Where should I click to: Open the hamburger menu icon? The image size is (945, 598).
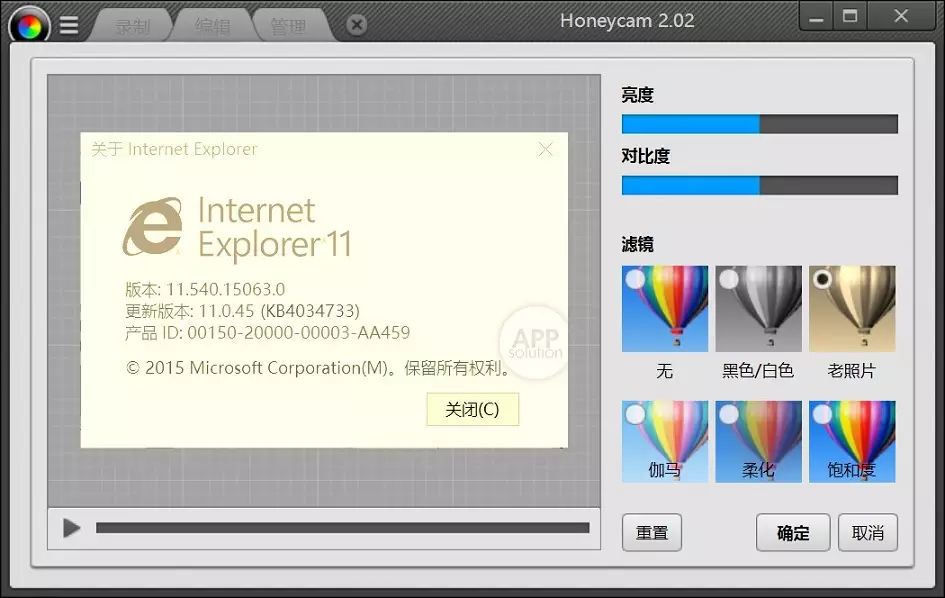[x=69, y=25]
